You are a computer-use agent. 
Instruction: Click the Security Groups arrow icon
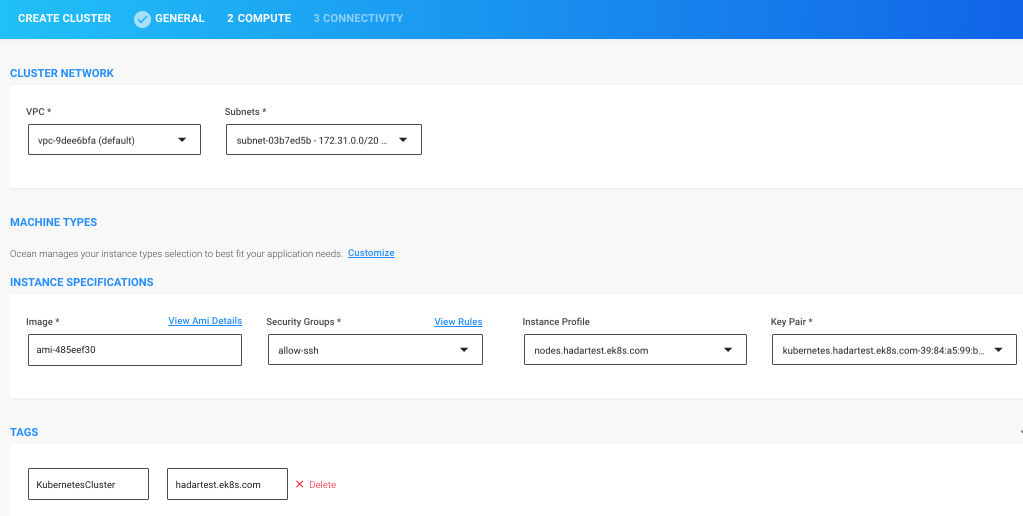(464, 350)
